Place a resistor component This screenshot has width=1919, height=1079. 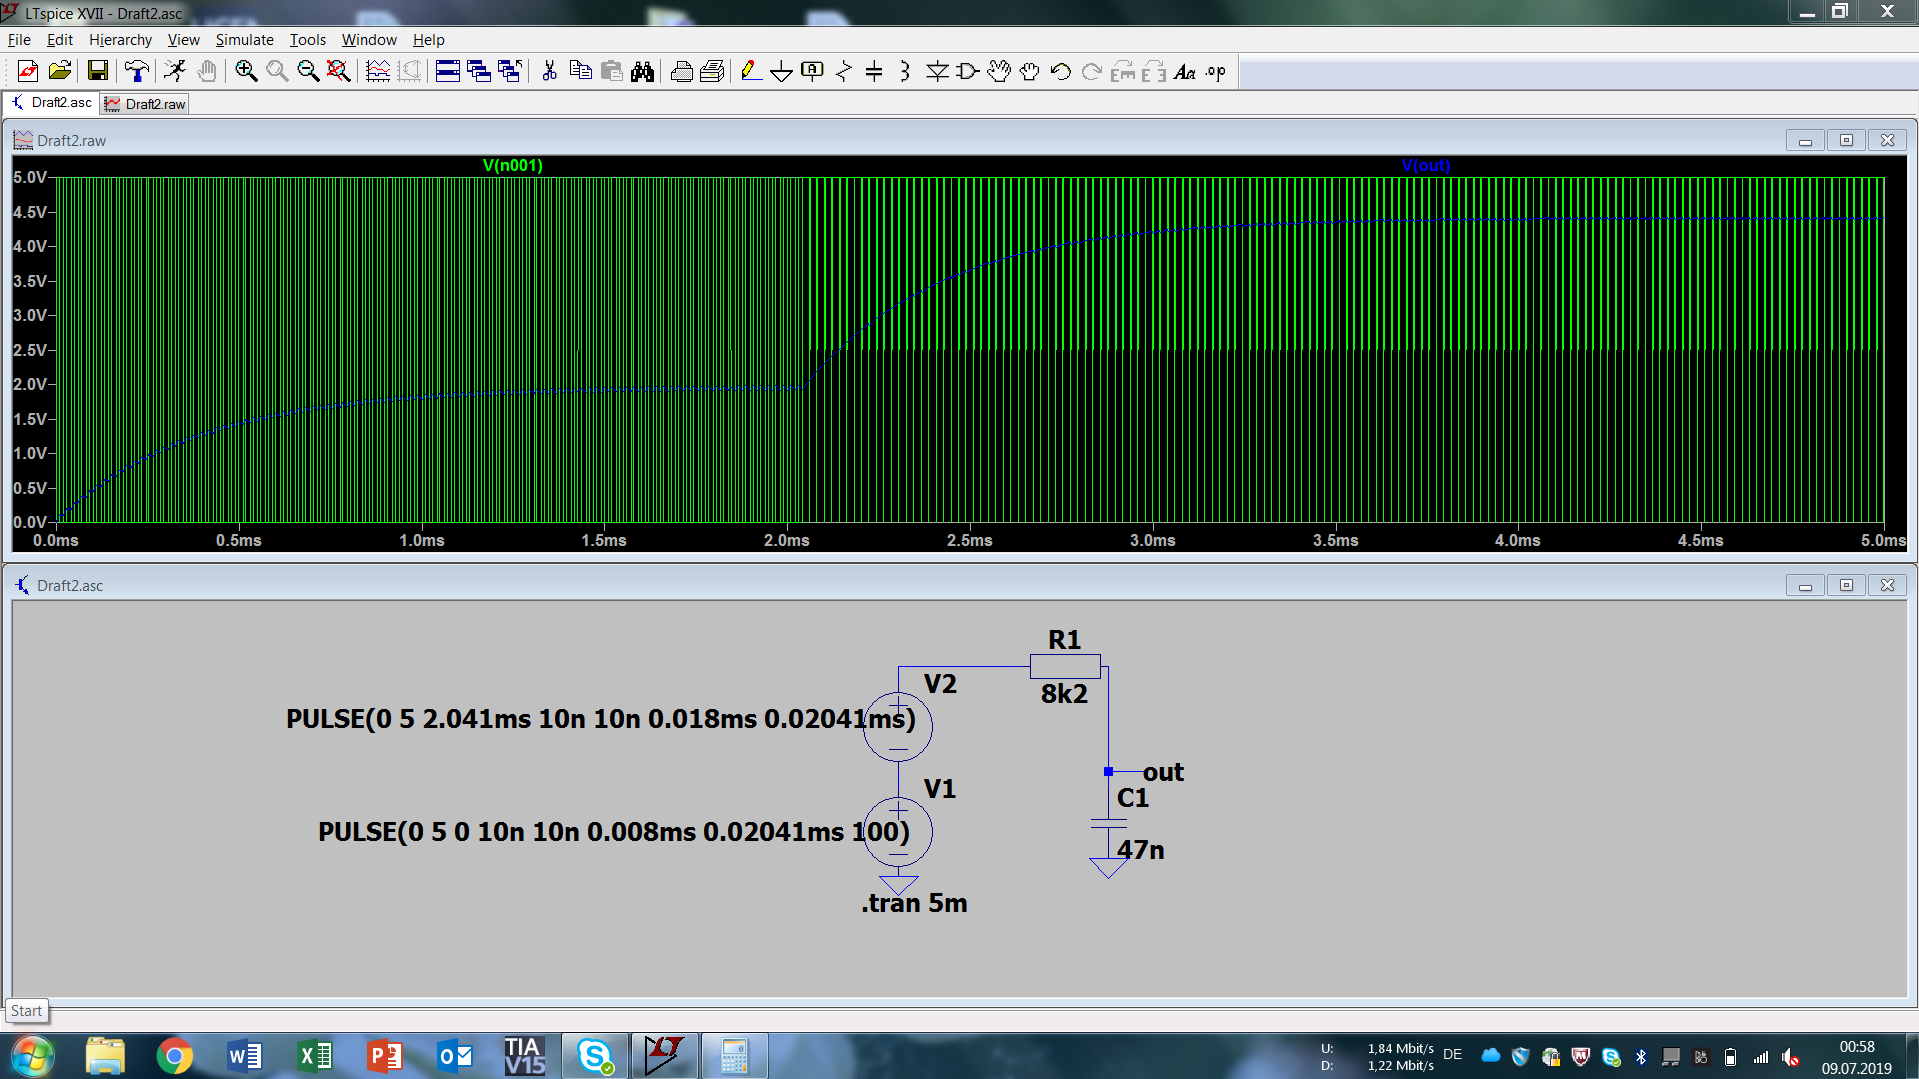pyautogui.click(x=843, y=71)
